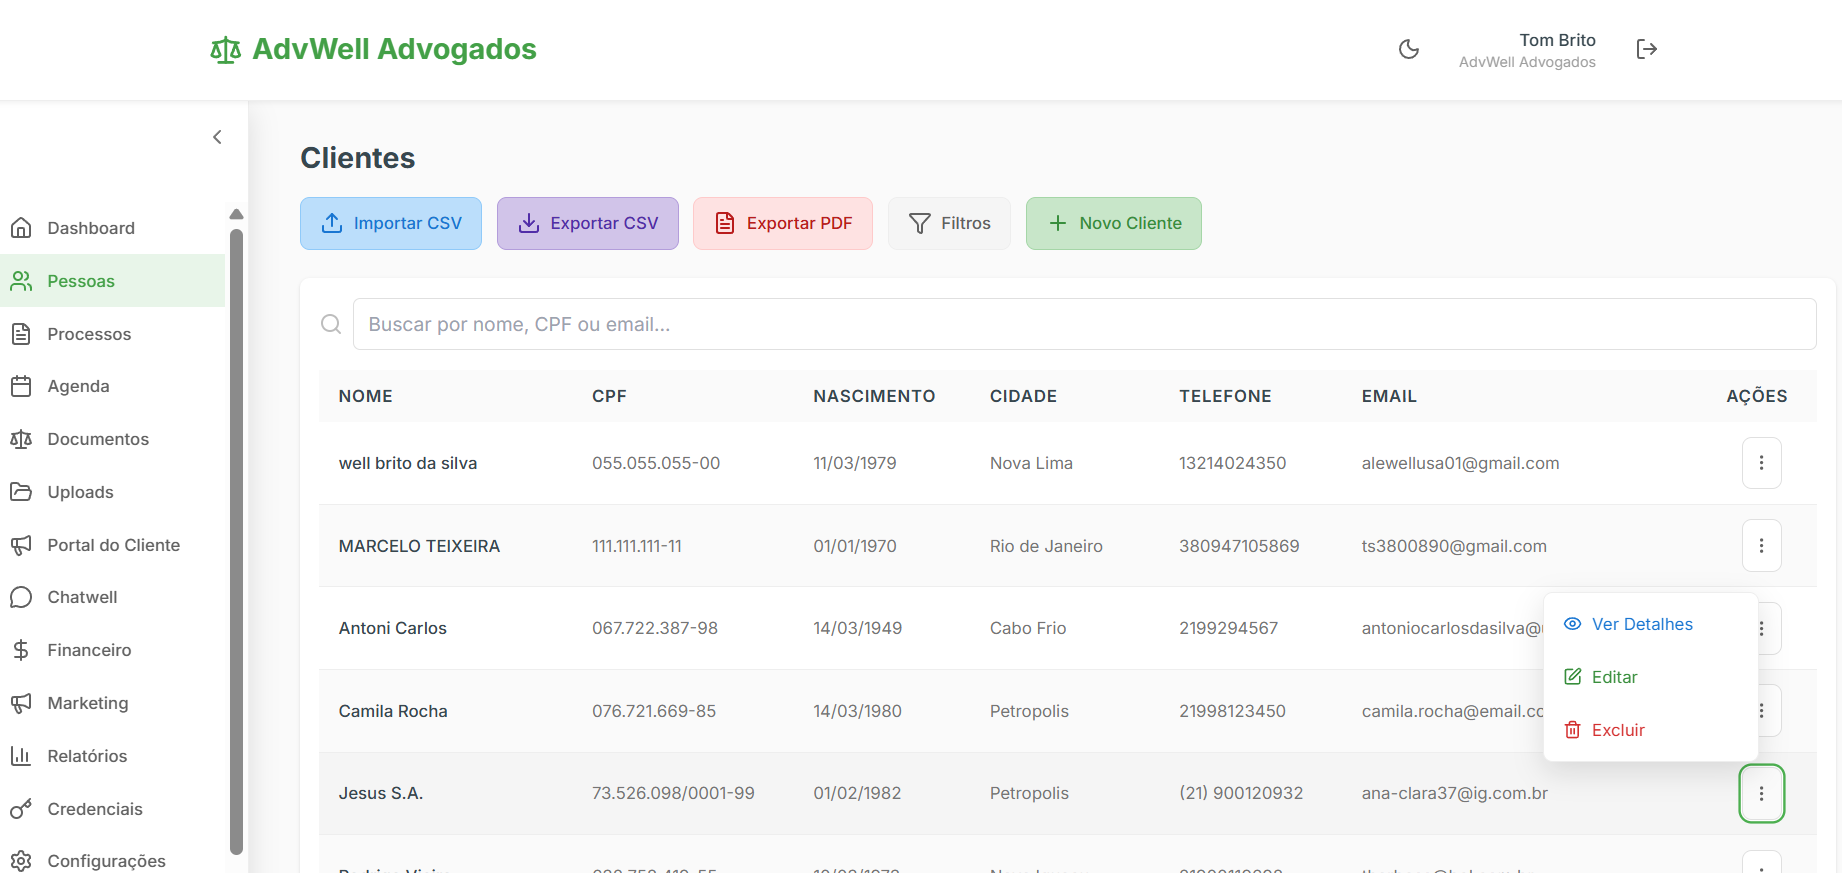Viewport: 1842px width, 873px height.
Task: Click phone number (21) 900120932
Action: tap(1241, 793)
